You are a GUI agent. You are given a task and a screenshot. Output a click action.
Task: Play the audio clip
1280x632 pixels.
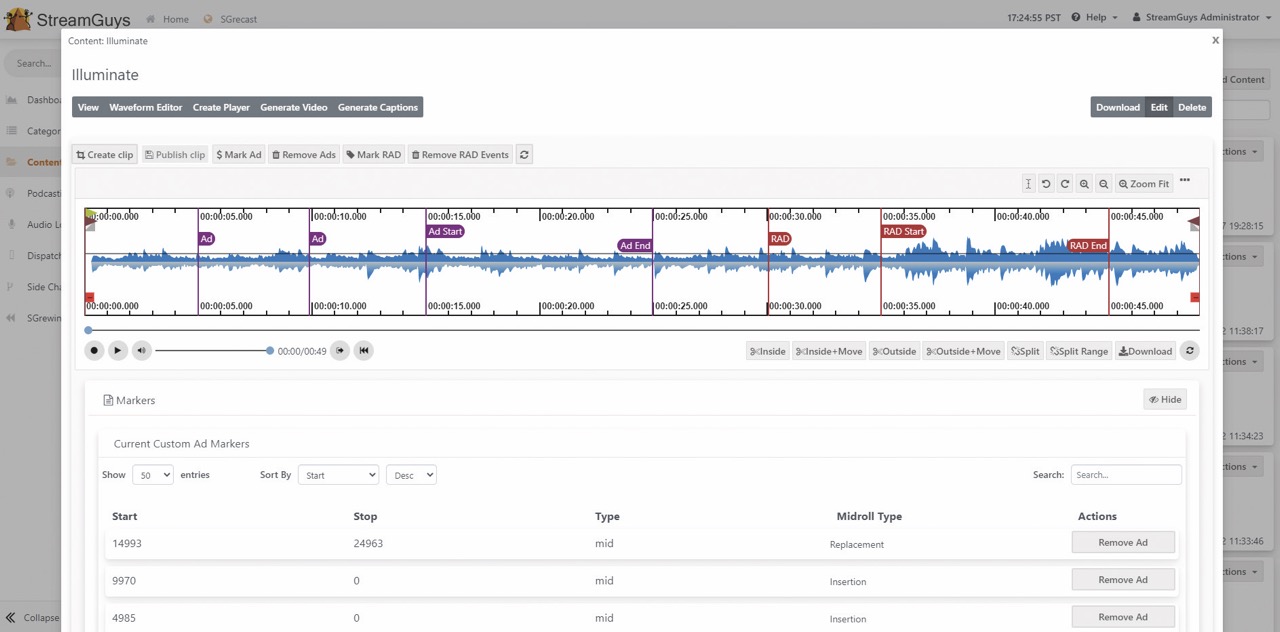point(117,350)
